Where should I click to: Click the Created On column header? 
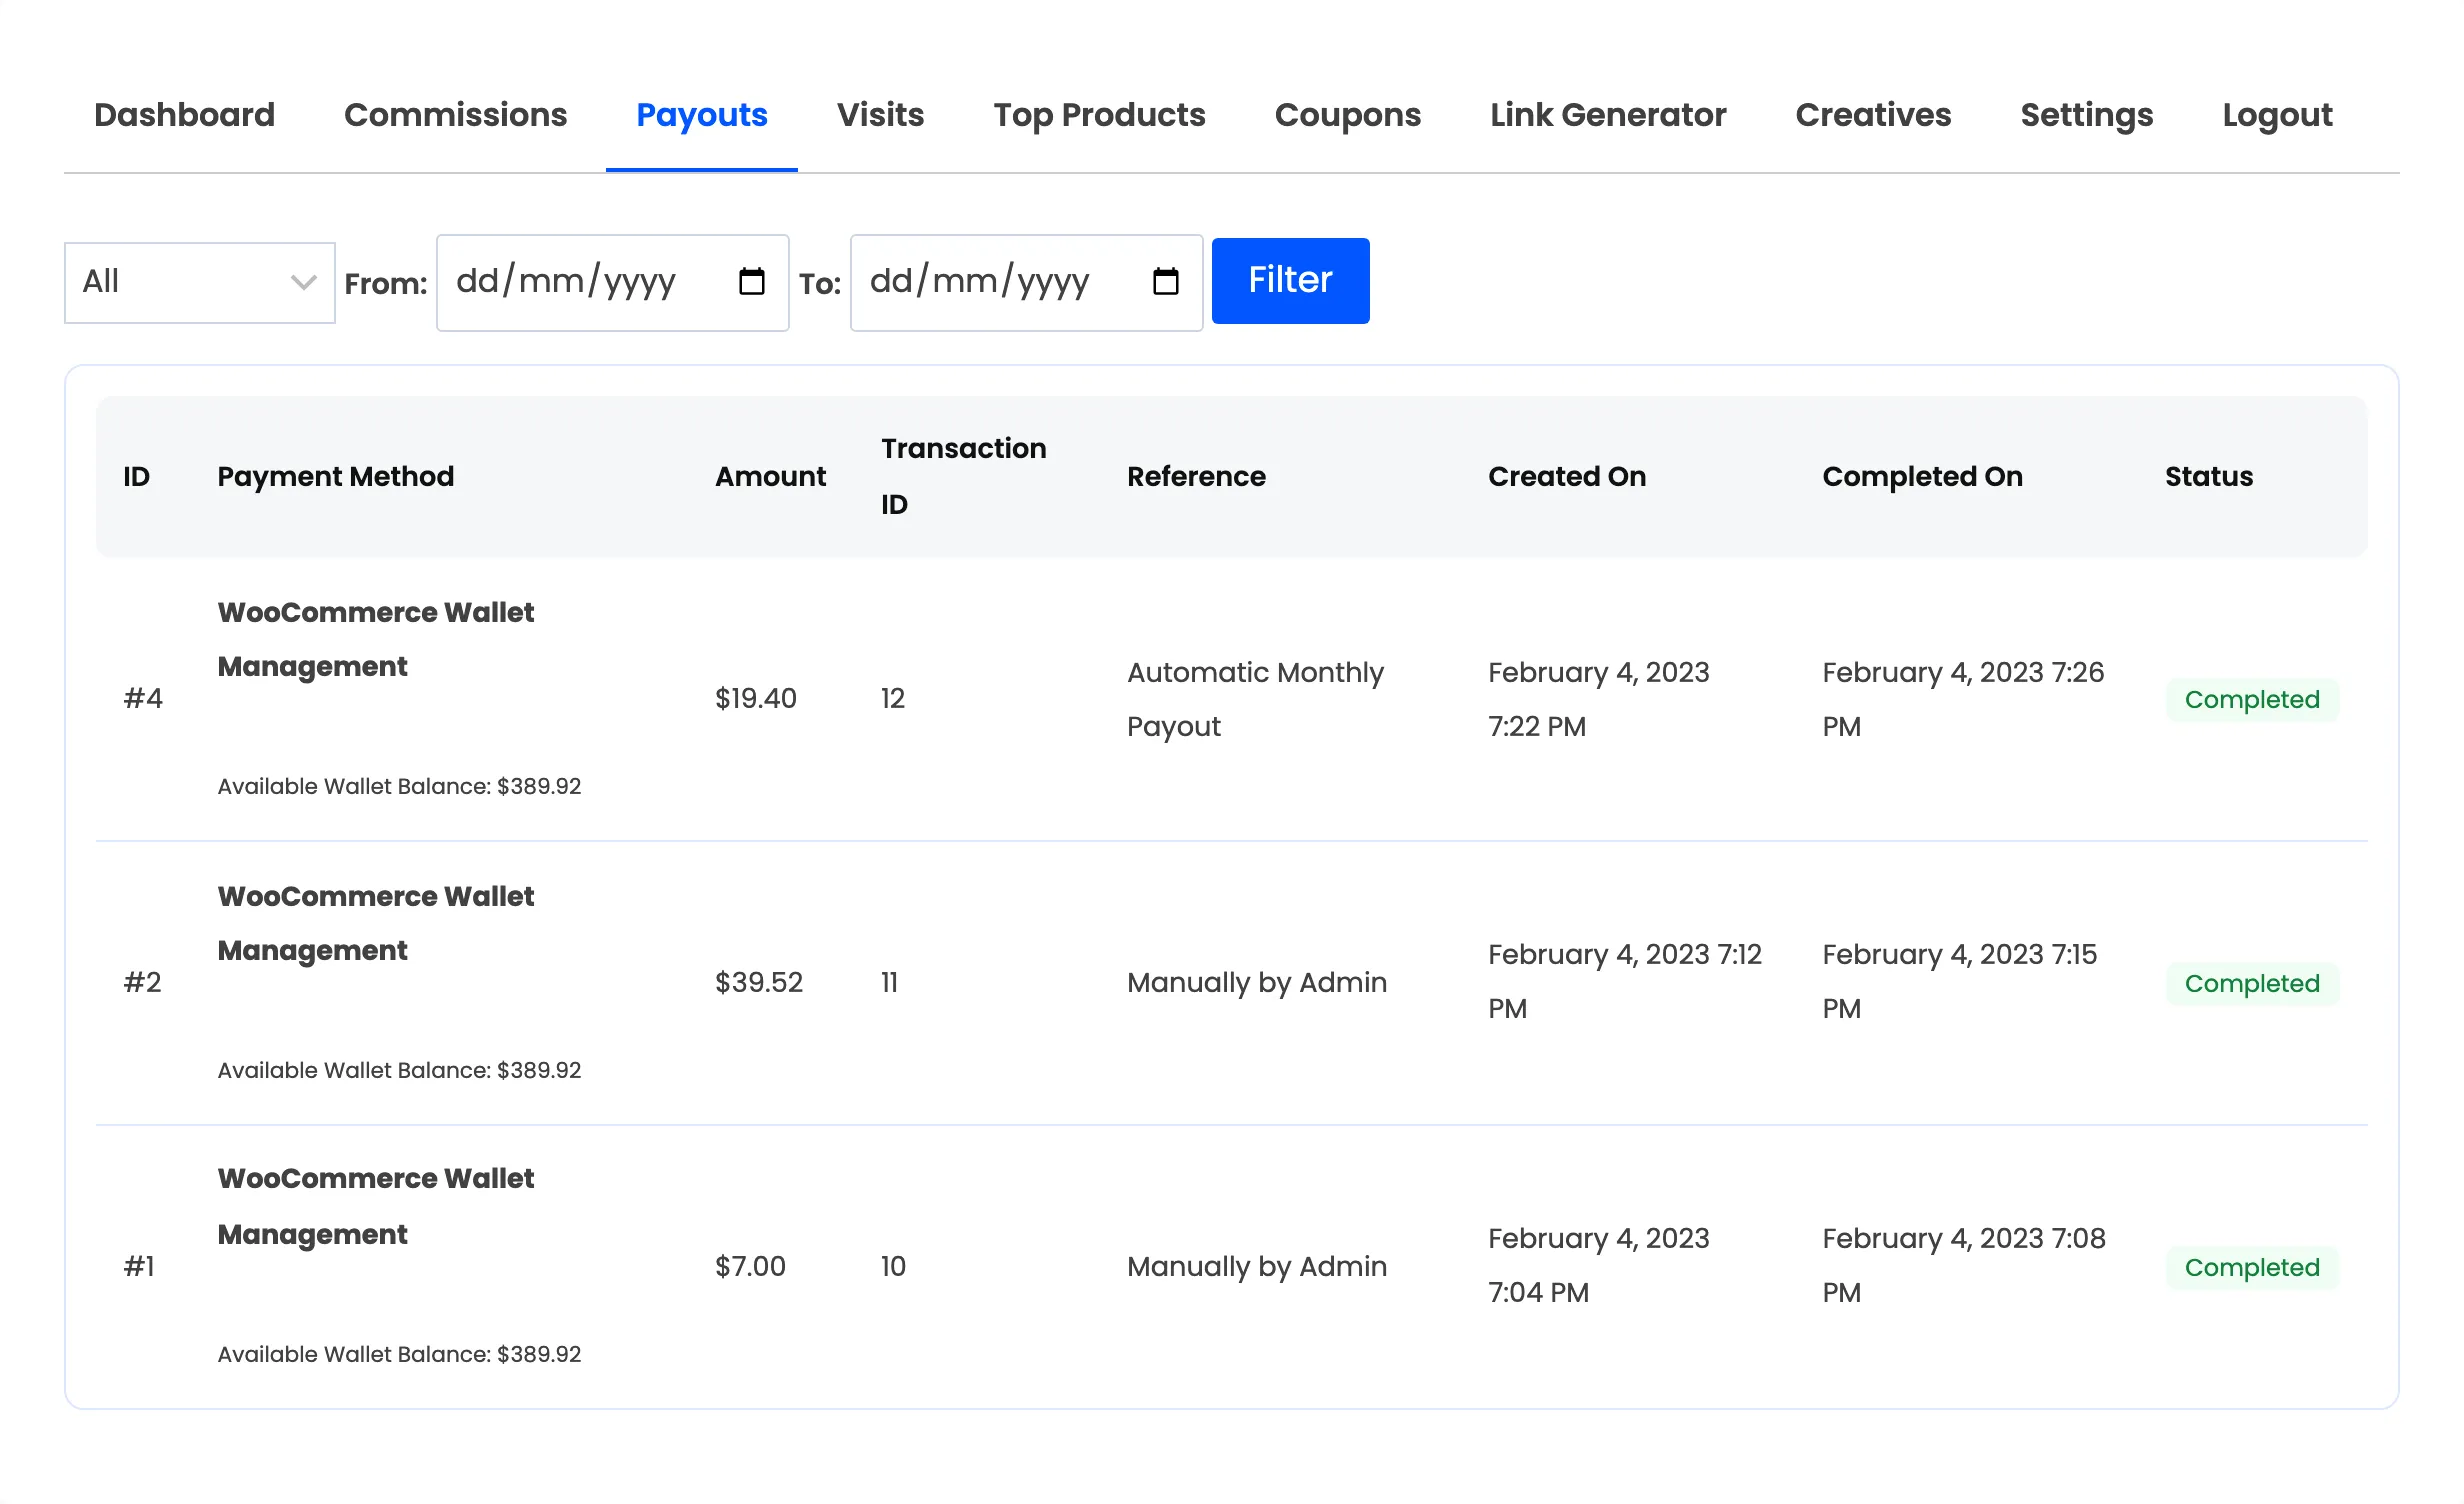(x=1566, y=476)
